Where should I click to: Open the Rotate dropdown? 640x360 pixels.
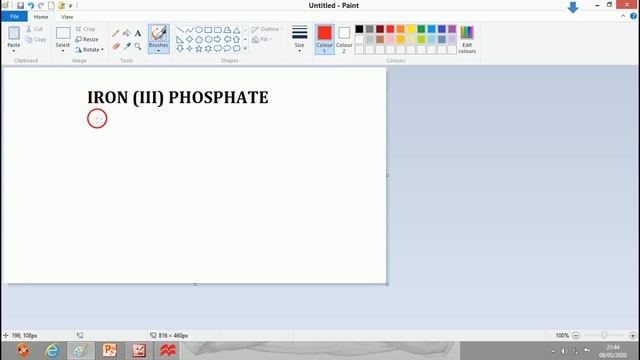pos(89,49)
